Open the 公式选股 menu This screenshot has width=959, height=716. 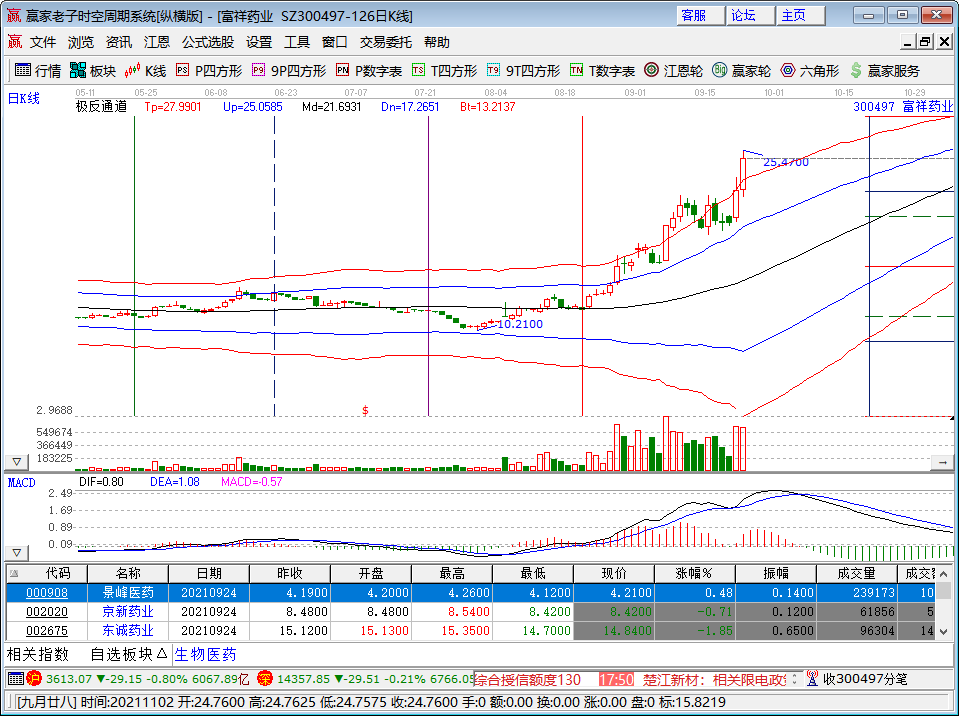point(208,42)
